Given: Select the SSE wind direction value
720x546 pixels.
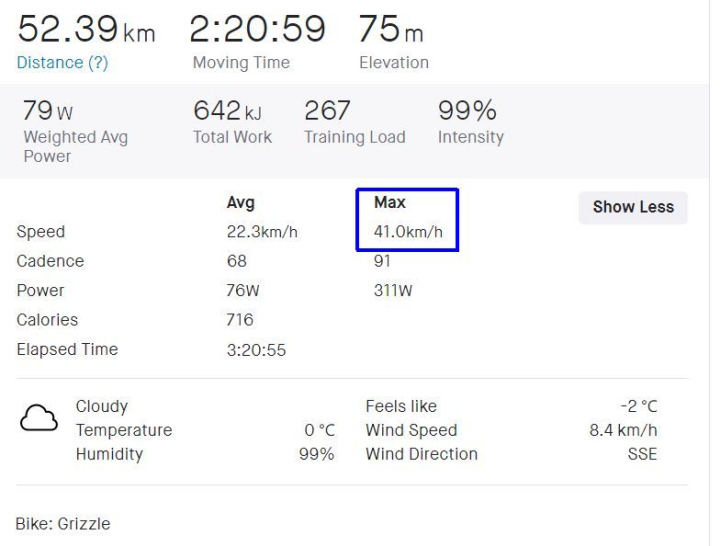Looking at the screenshot, I should tap(641, 454).
